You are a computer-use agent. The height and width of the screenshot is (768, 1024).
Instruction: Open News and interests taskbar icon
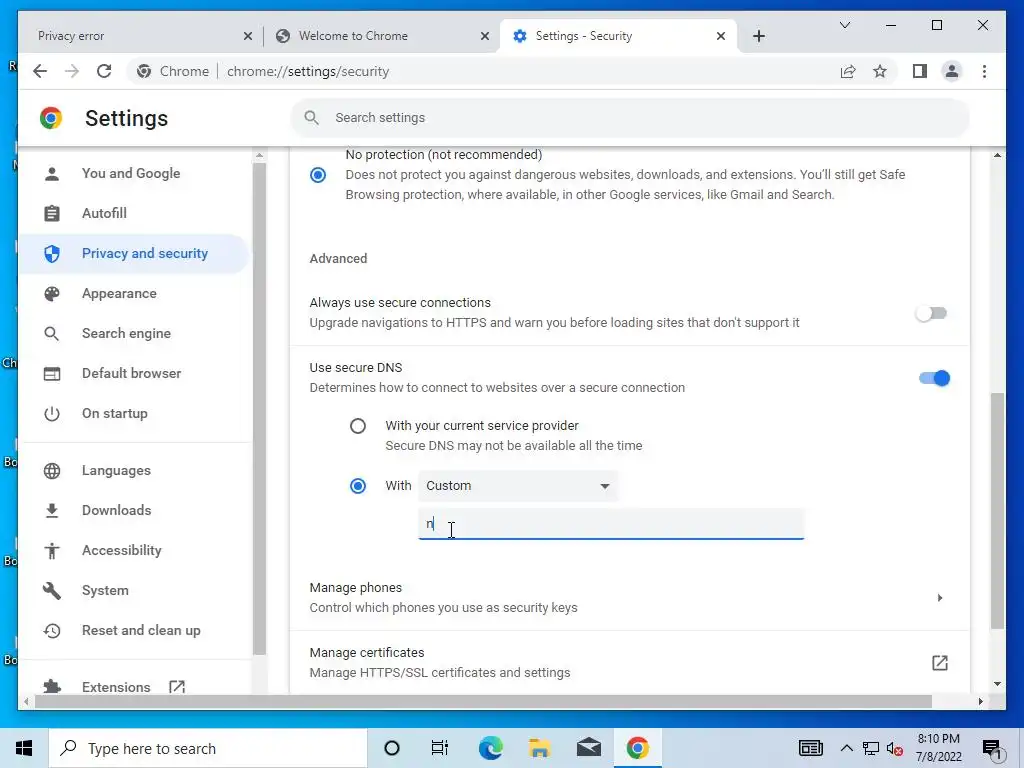[810, 748]
